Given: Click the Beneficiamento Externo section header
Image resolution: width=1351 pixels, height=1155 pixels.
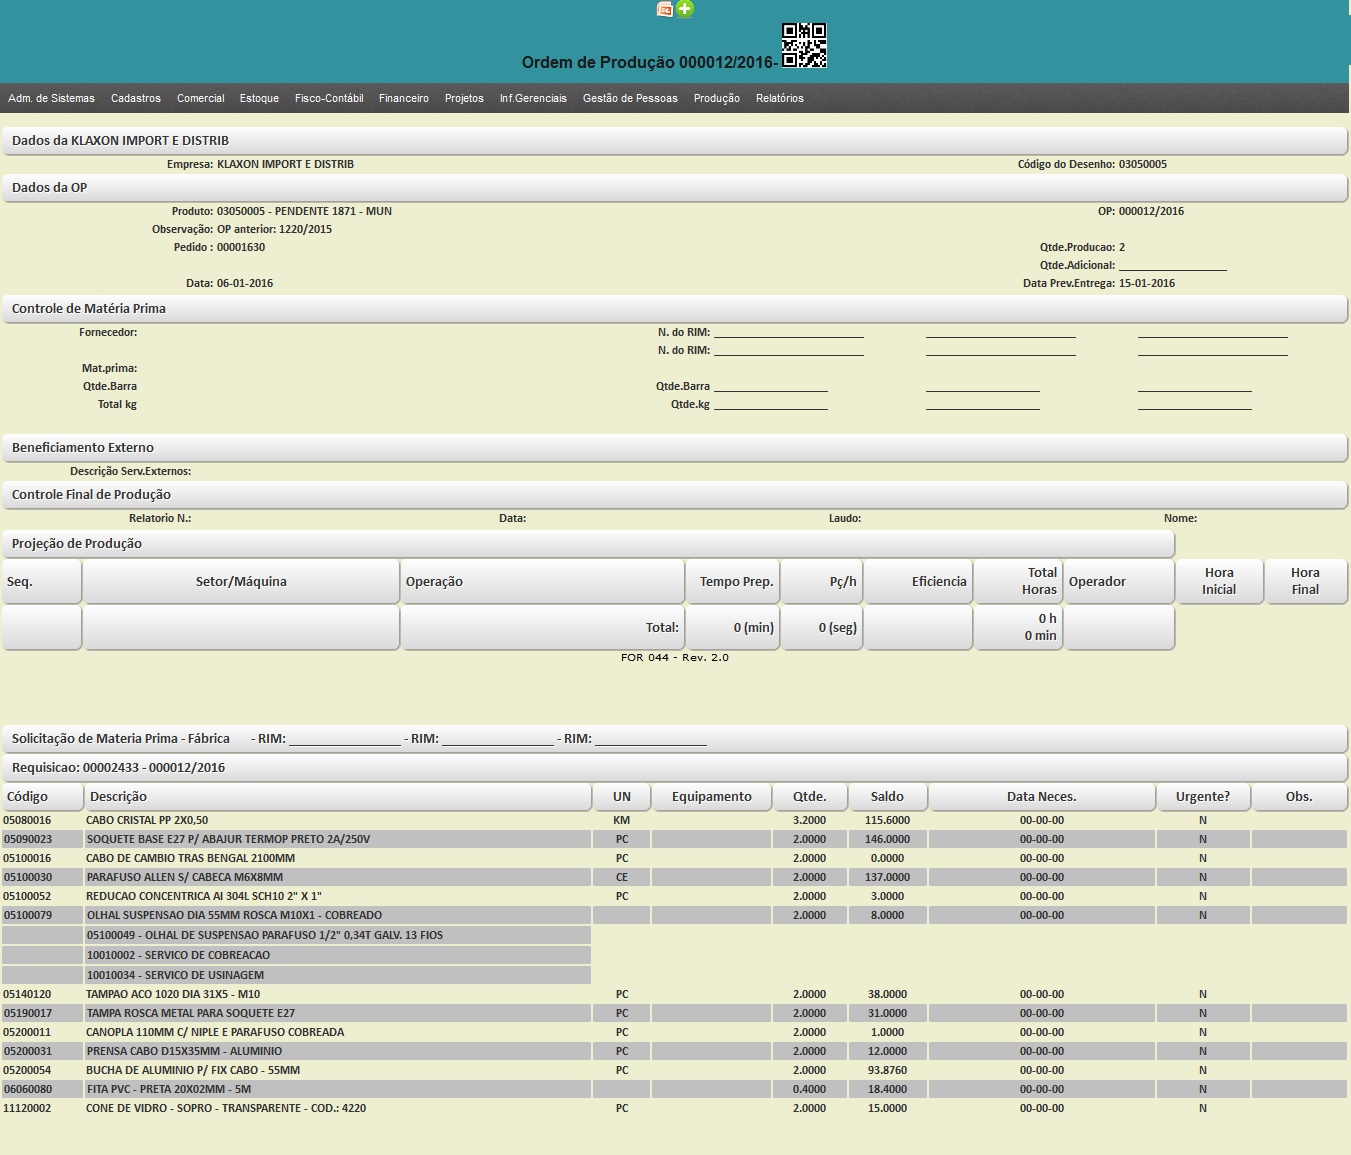Looking at the screenshot, I should [675, 448].
